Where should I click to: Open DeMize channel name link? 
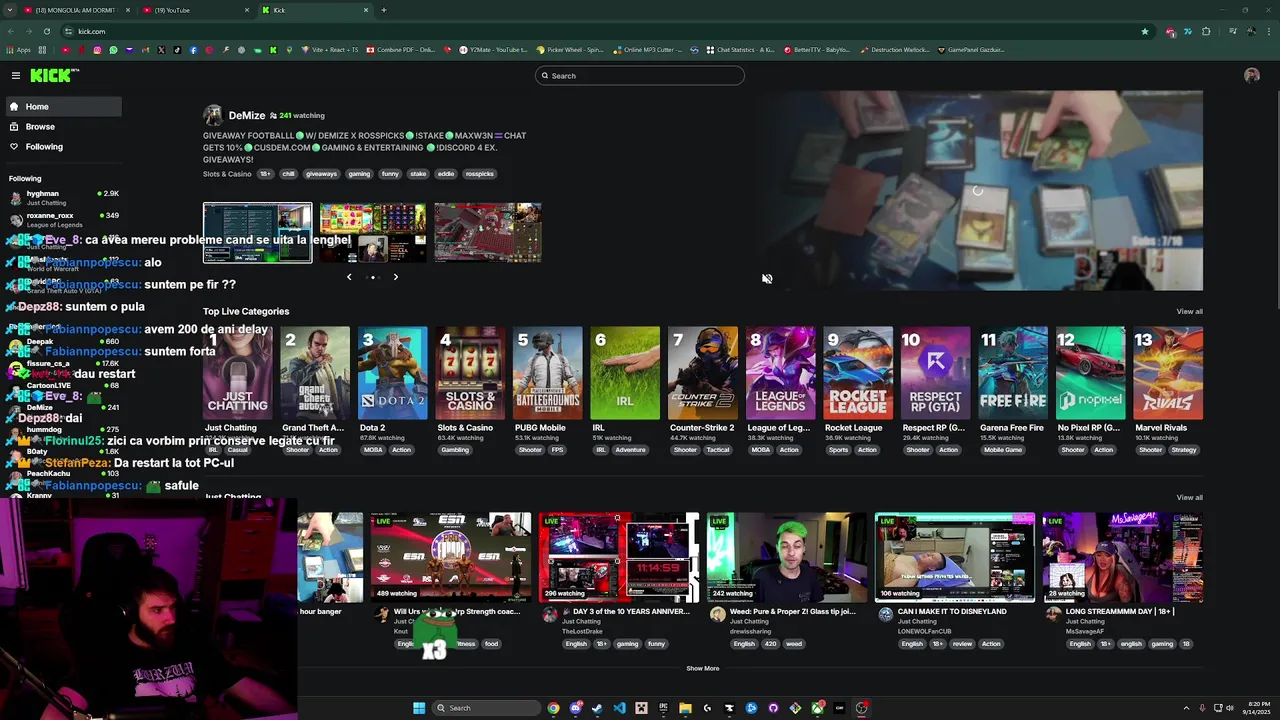tap(247, 115)
